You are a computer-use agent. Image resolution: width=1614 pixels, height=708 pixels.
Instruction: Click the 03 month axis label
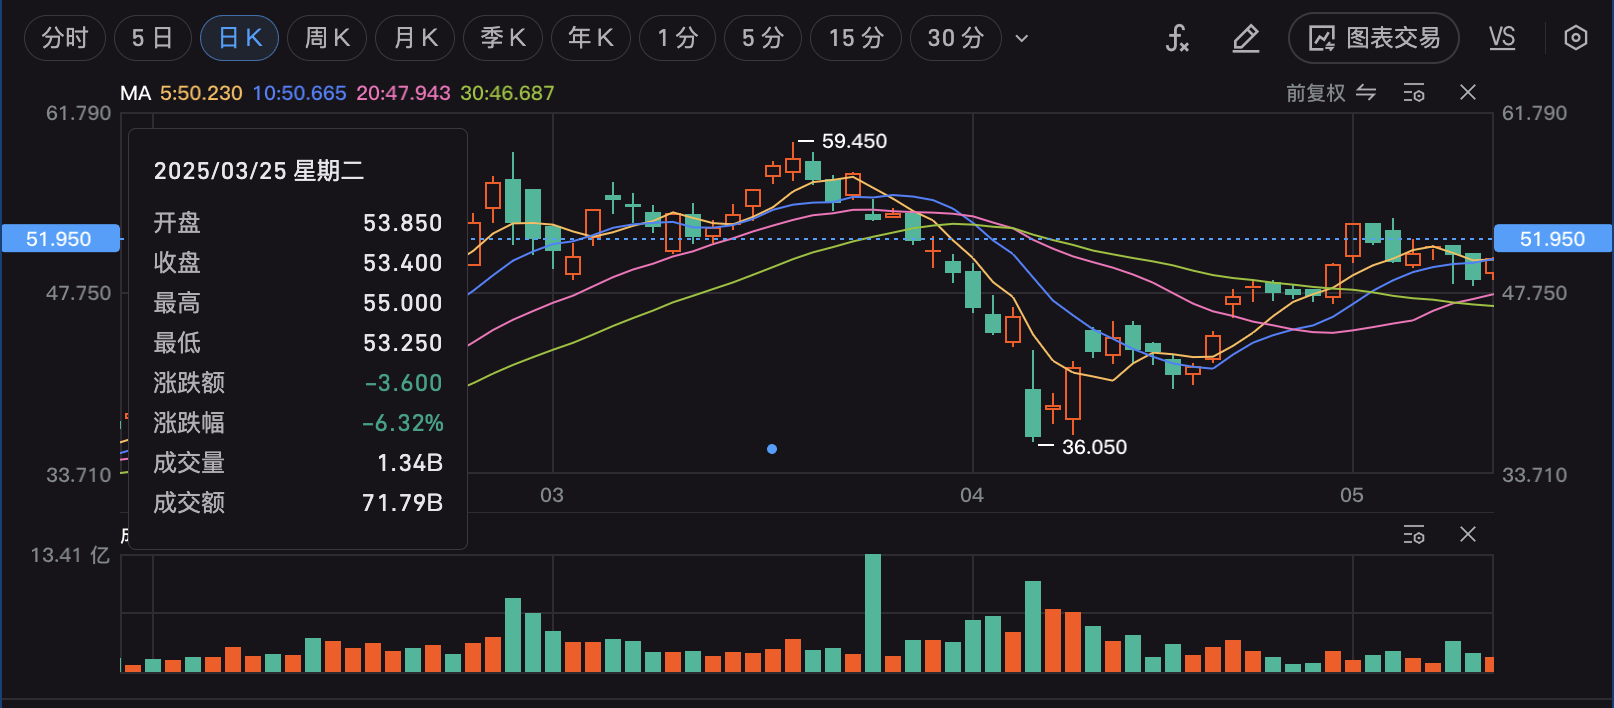552,495
